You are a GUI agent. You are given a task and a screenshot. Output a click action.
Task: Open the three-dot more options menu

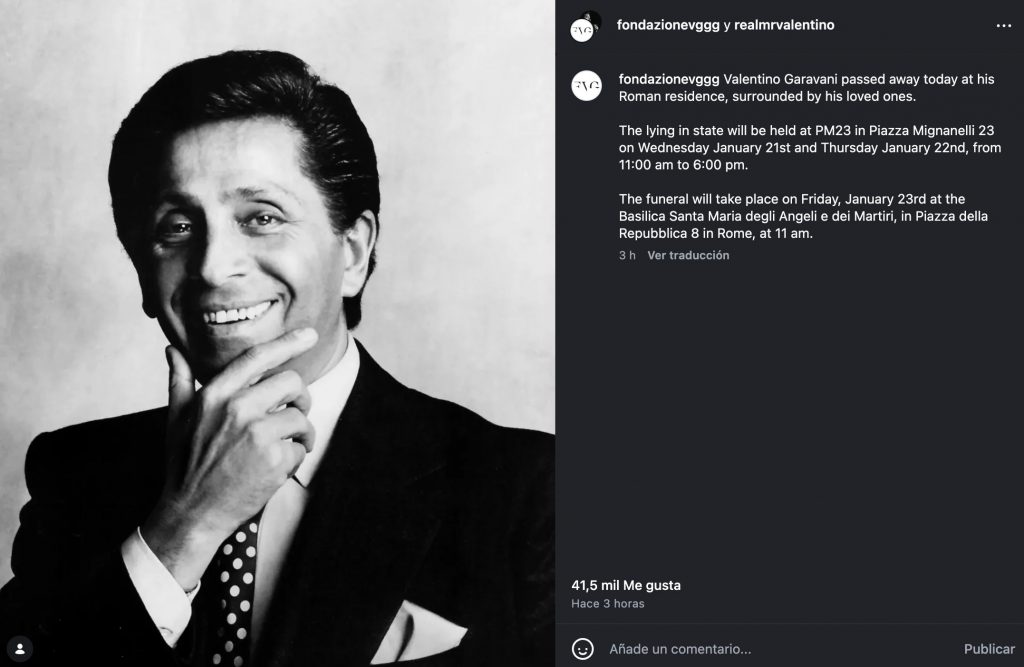(1003, 26)
